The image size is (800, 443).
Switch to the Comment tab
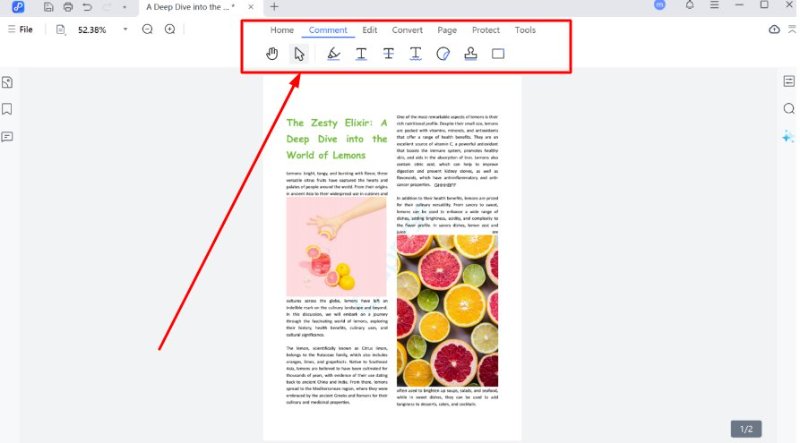[328, 30]
